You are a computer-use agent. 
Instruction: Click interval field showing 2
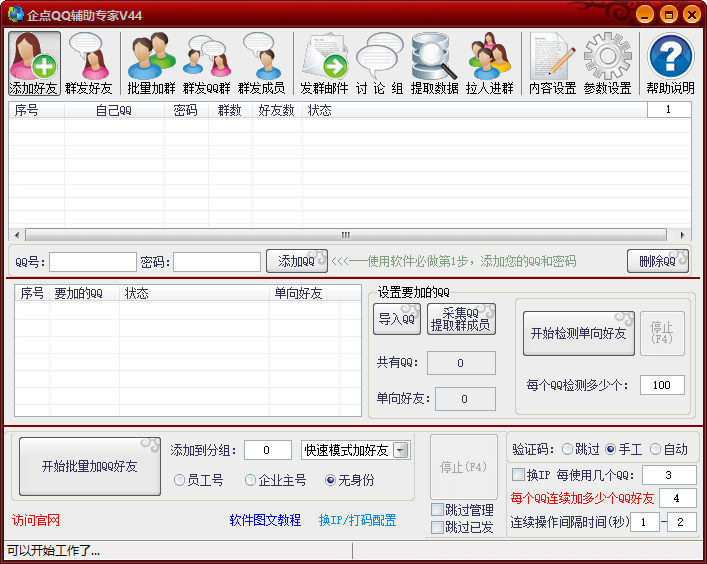pos(682,522)
